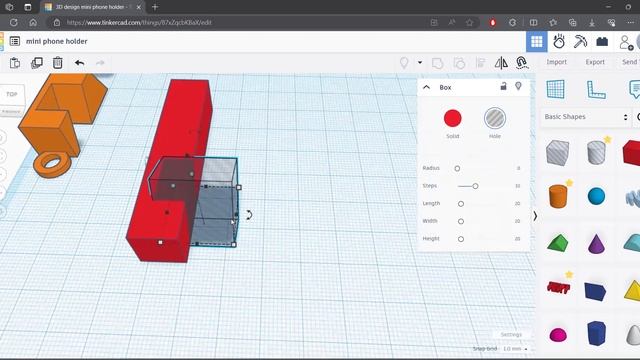Click the Send To button
640x360 pixels.
point(631,62)
